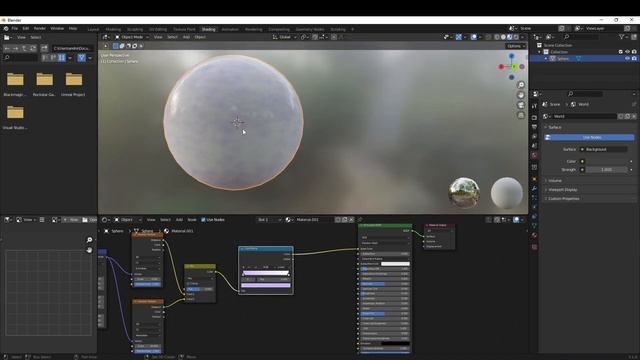640x360 pixels.
Task: Add a new workspace with plus icon
Action: pos(352,29)
